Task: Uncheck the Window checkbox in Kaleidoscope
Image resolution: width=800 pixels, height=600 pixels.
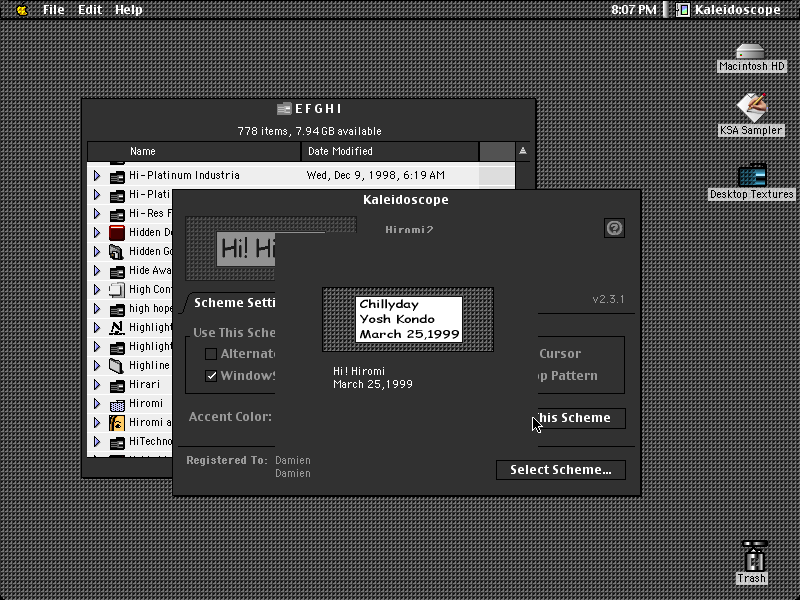Action: (x=211, y=376)
